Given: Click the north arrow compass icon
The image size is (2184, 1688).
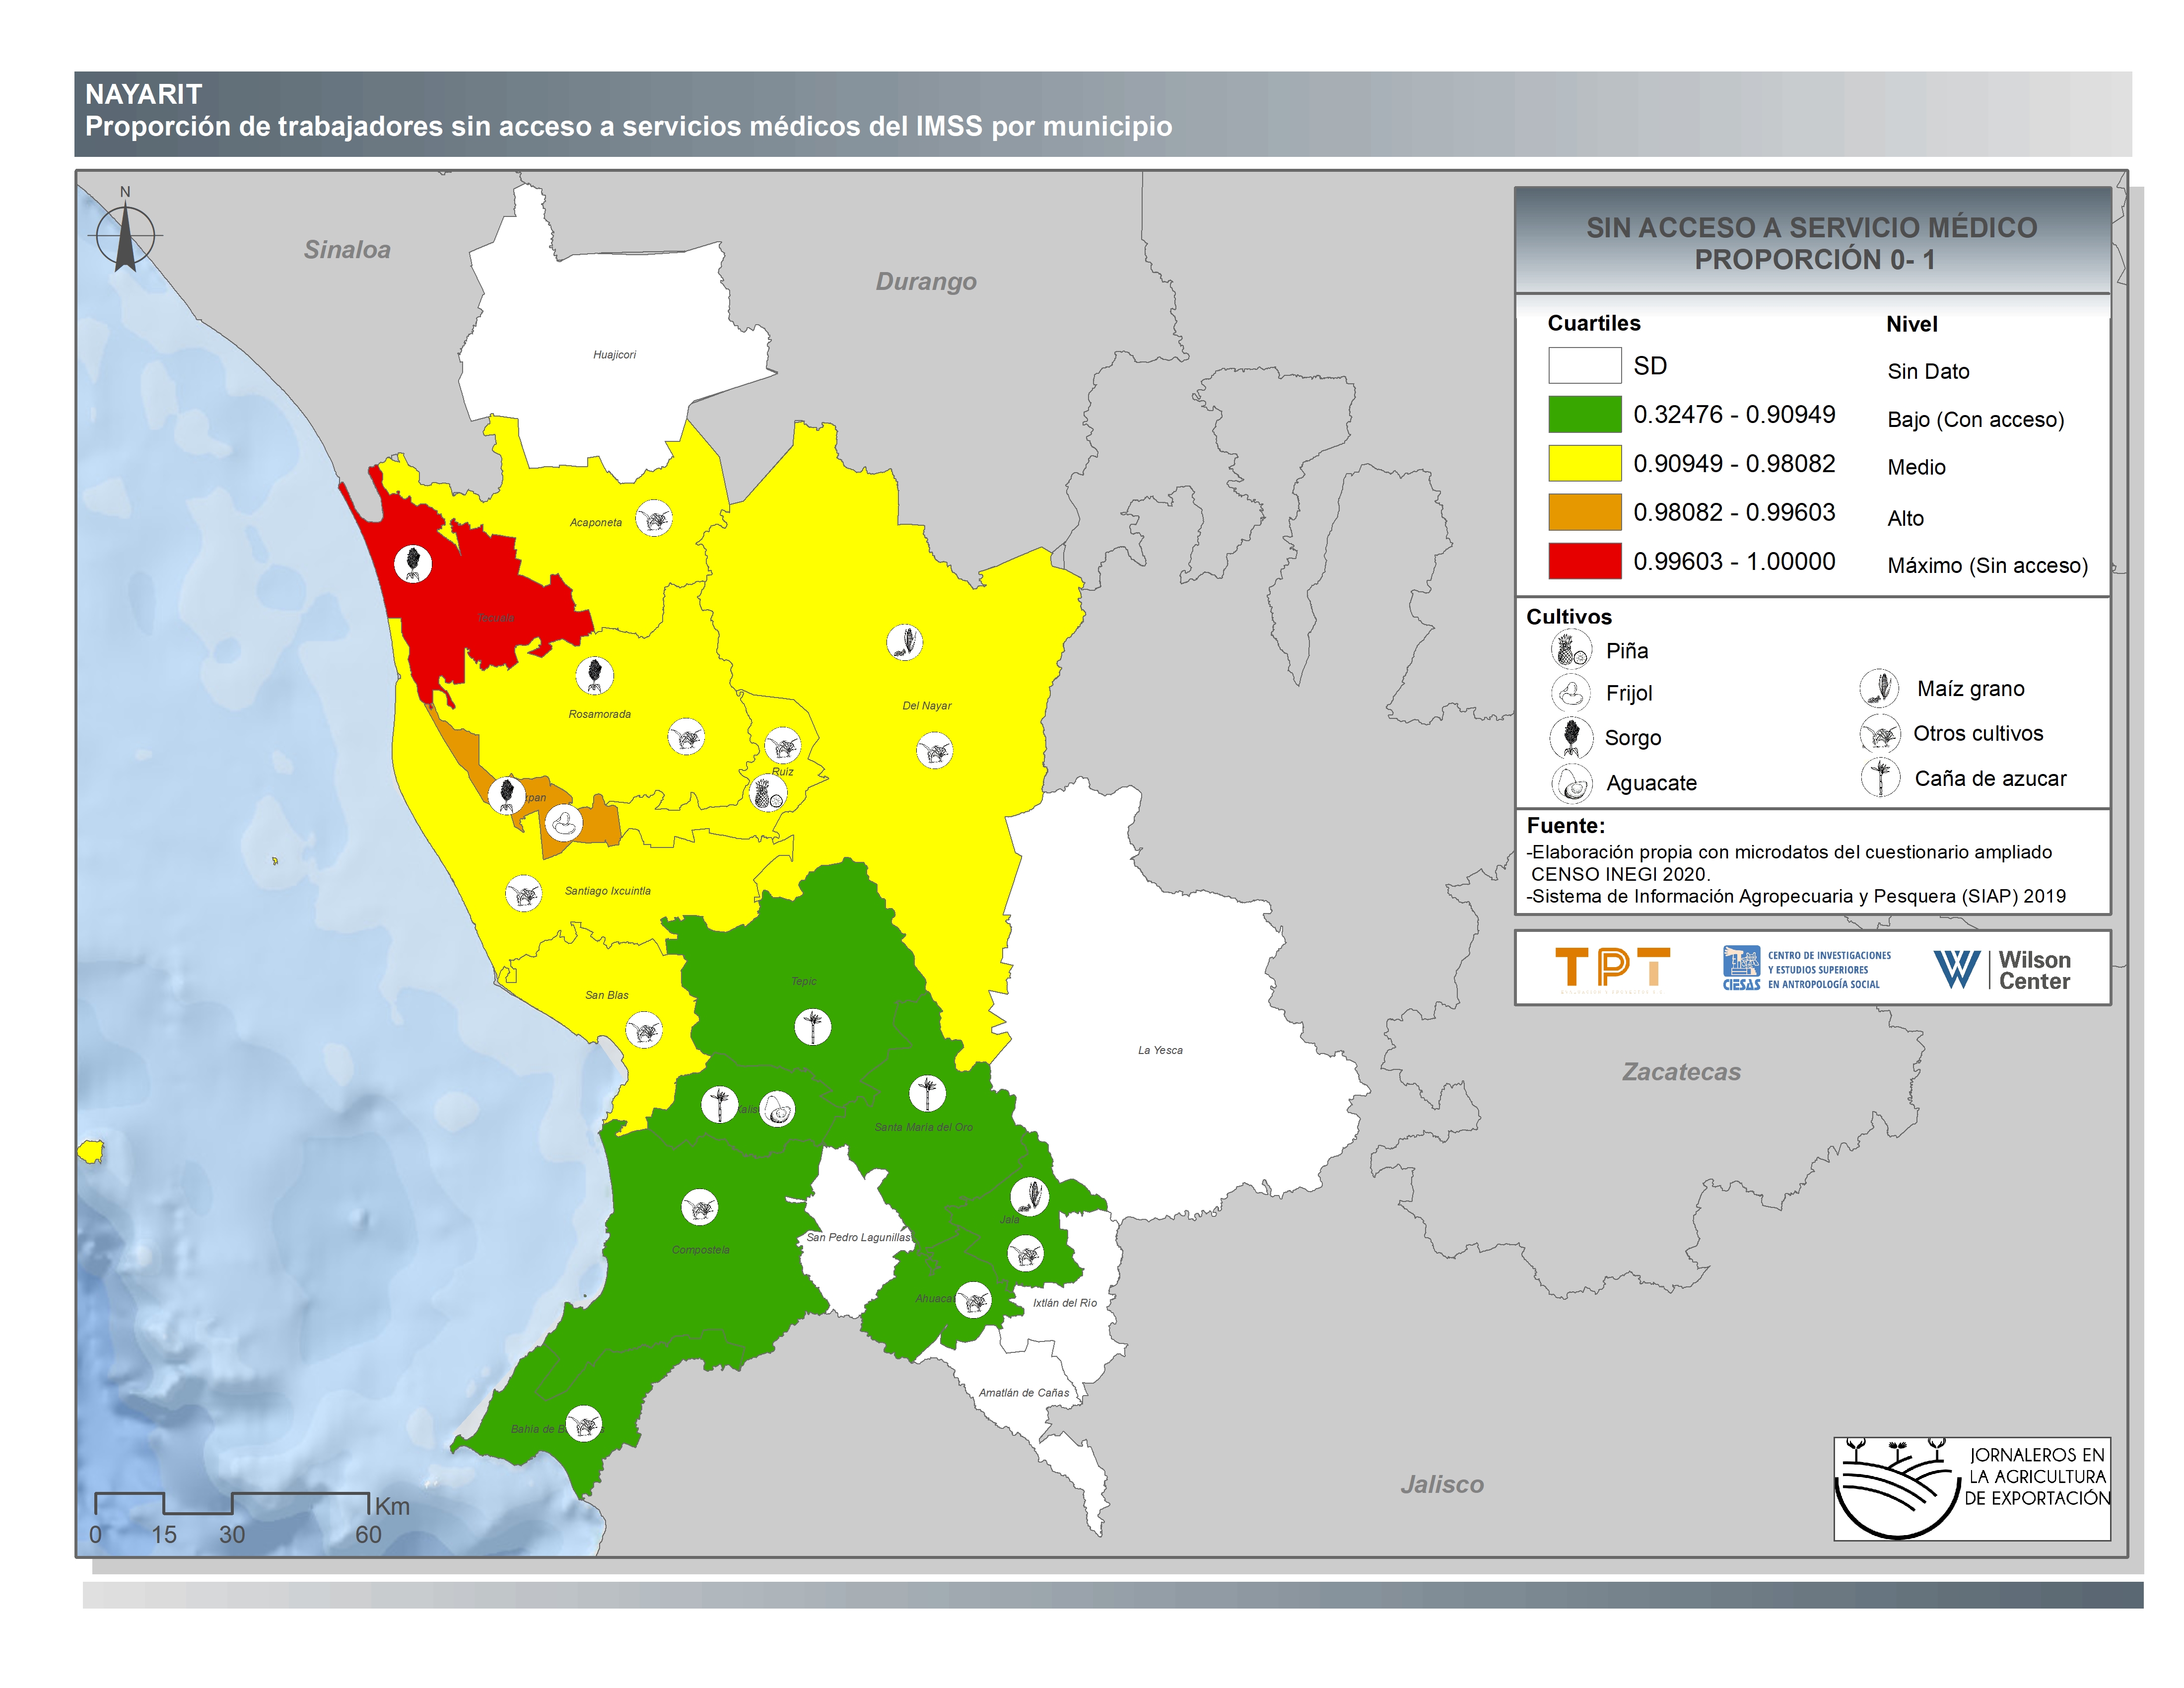Looking at the screenshot, I should 125,236.
